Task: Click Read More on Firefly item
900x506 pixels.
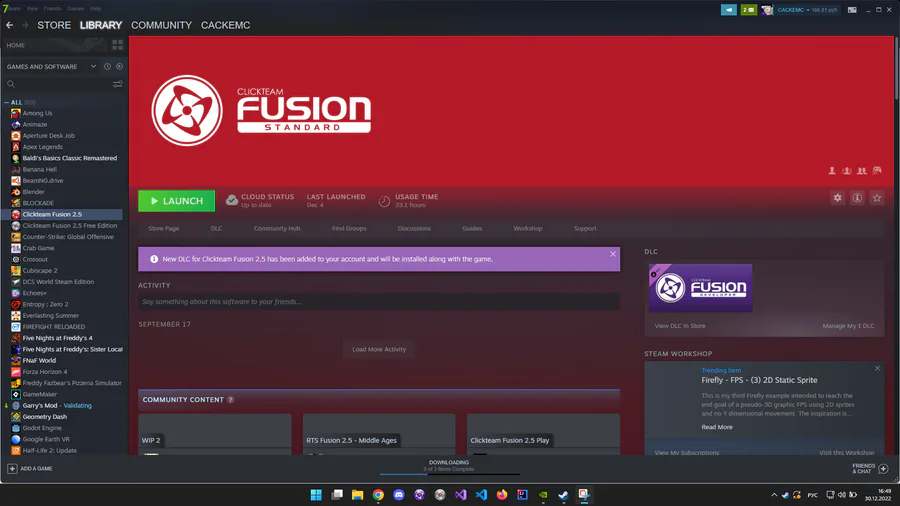Action: pyautogui.click(x=716, y=427)
